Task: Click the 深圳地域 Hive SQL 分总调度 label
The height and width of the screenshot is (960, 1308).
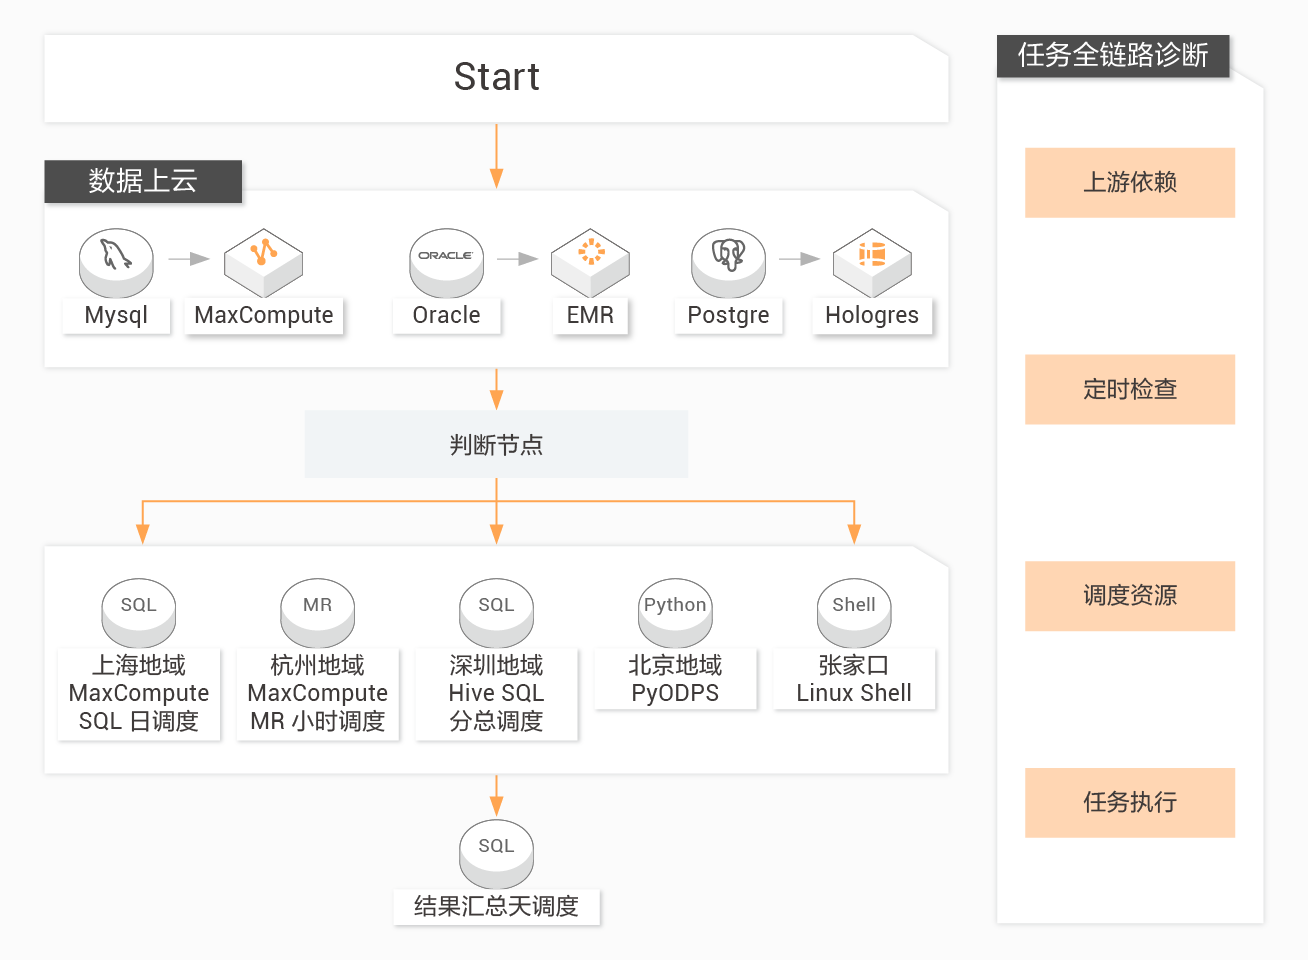Action: [x=496, y=693]
